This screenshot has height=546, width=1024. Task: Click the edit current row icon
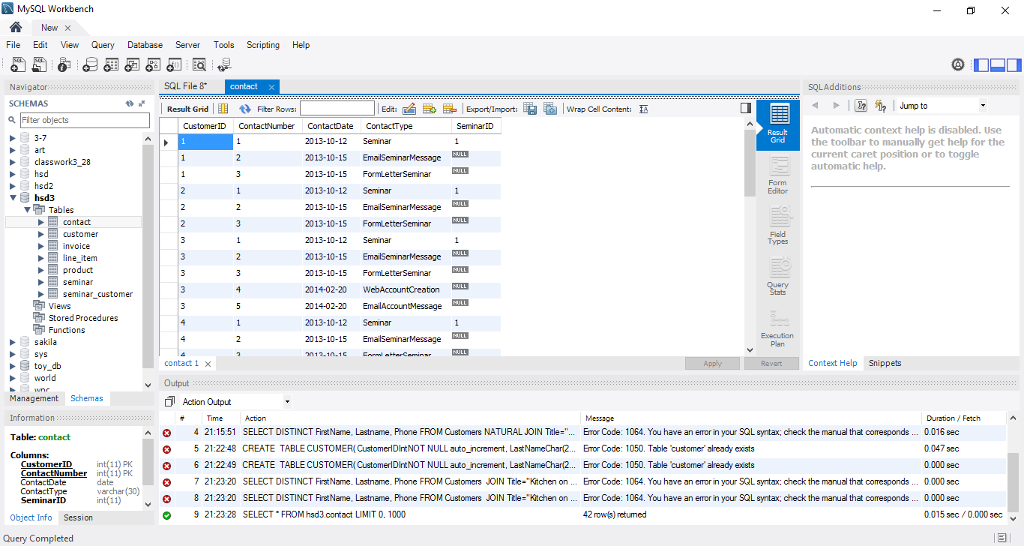point(409,109)
